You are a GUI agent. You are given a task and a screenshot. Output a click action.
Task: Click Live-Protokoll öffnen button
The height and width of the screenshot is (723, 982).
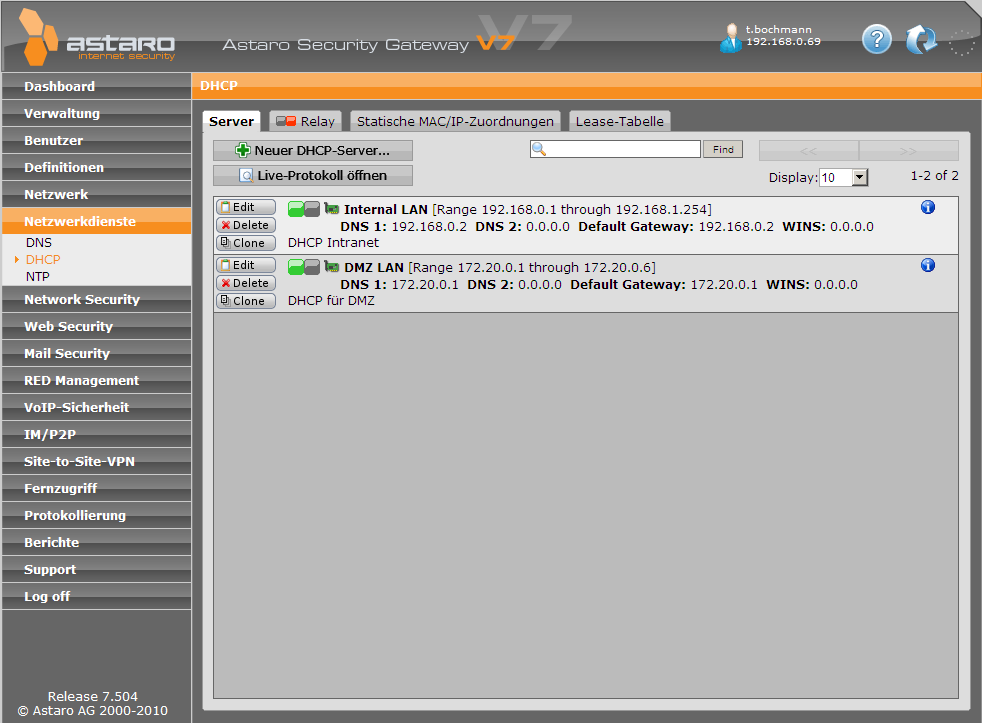coord(313,175)
